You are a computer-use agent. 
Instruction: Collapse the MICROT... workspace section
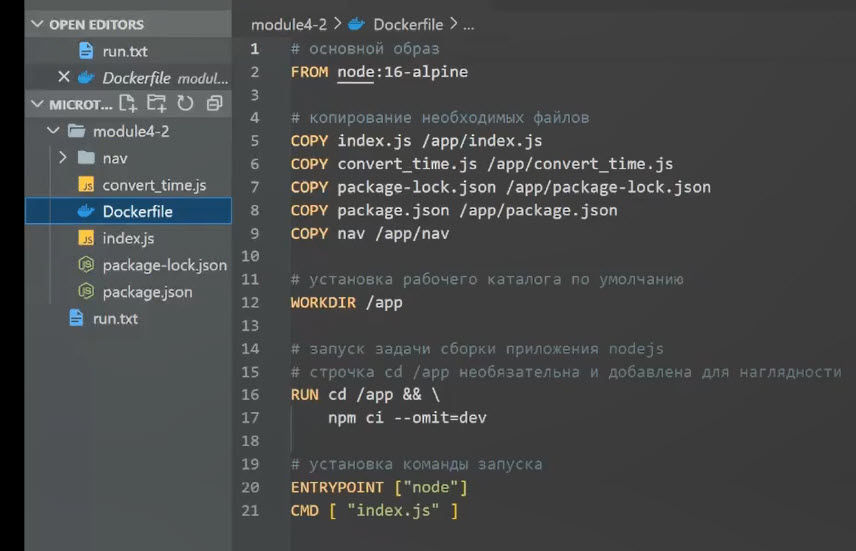pos(39,104)
